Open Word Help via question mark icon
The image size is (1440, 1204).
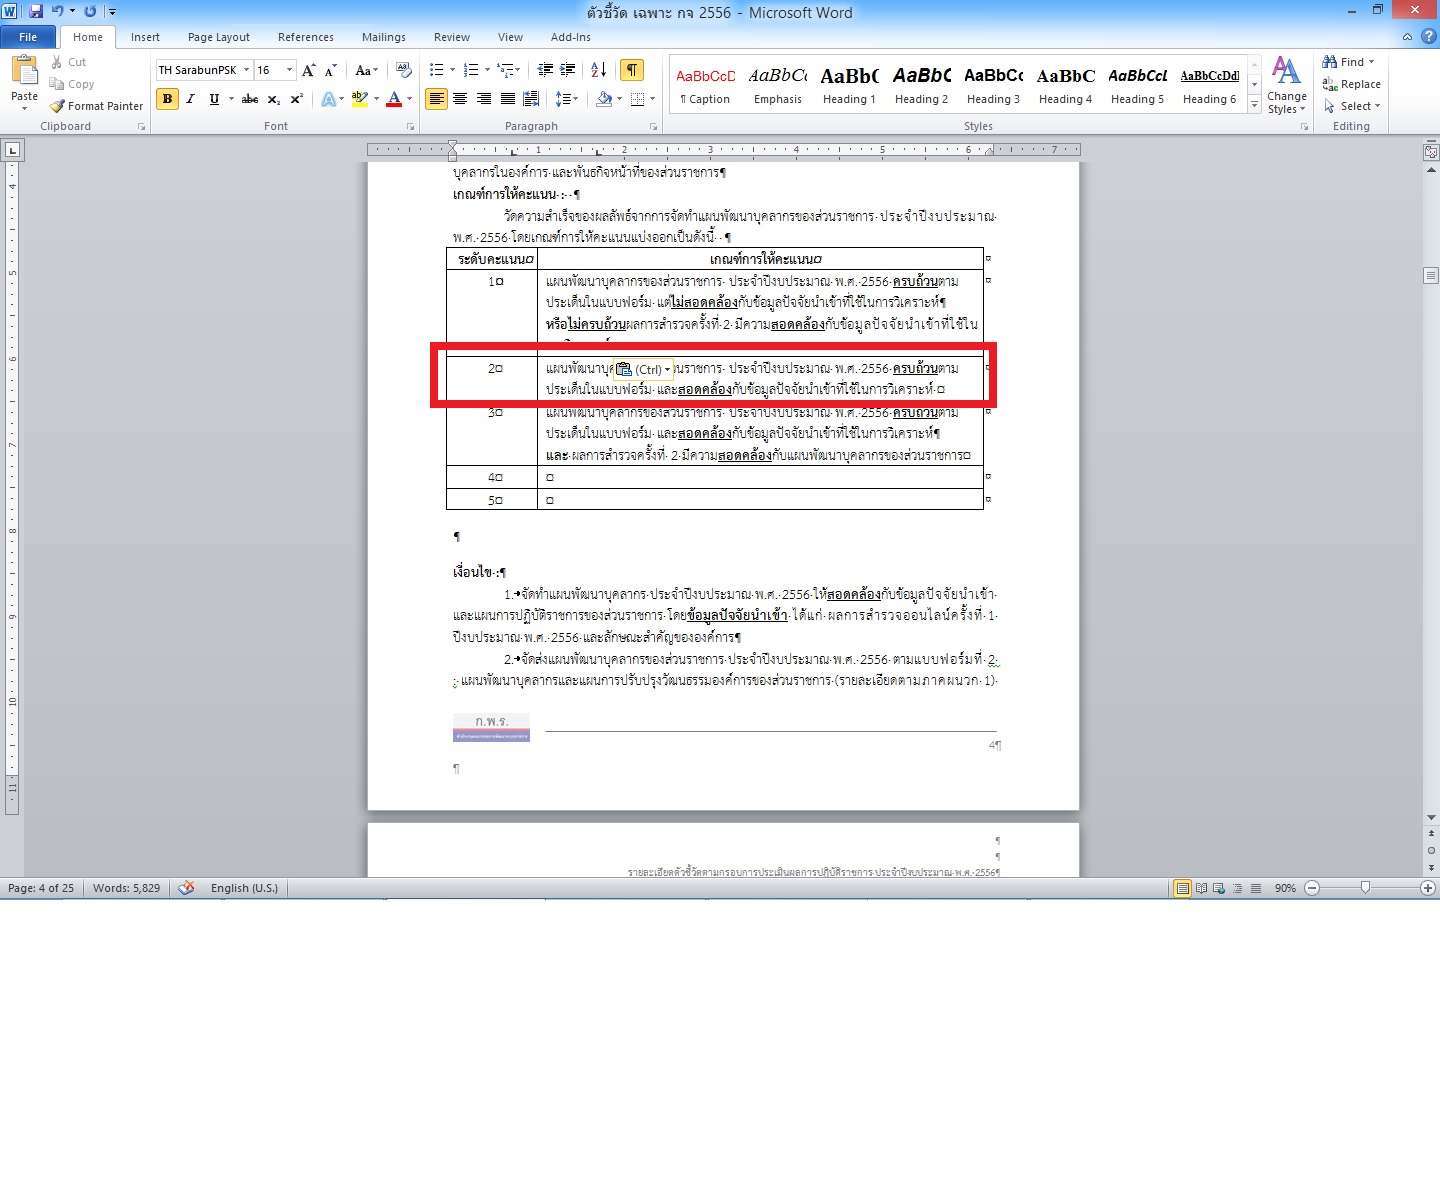pos(1428,37)
